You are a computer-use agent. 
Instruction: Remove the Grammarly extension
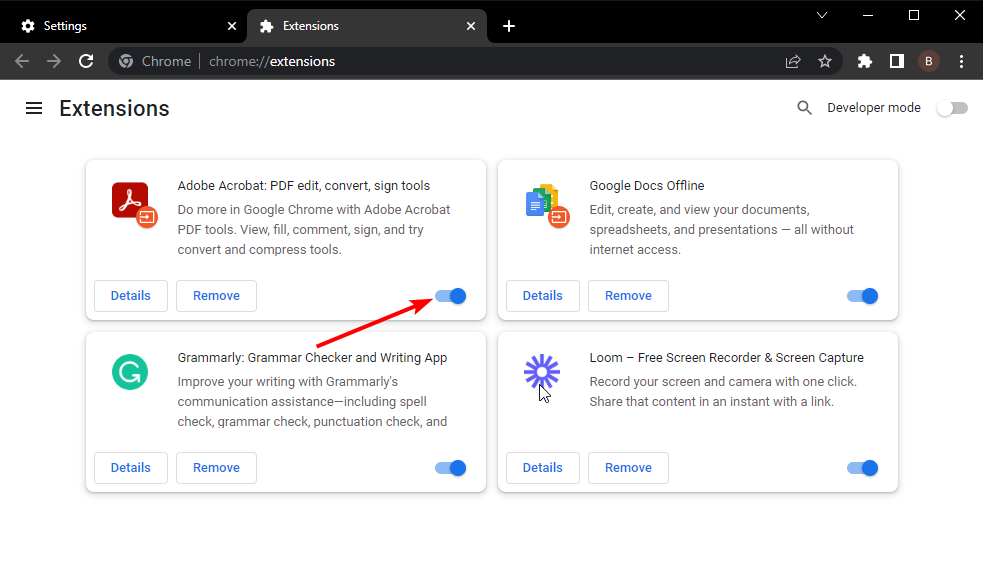pyautogui.click(x=216, y=468)
